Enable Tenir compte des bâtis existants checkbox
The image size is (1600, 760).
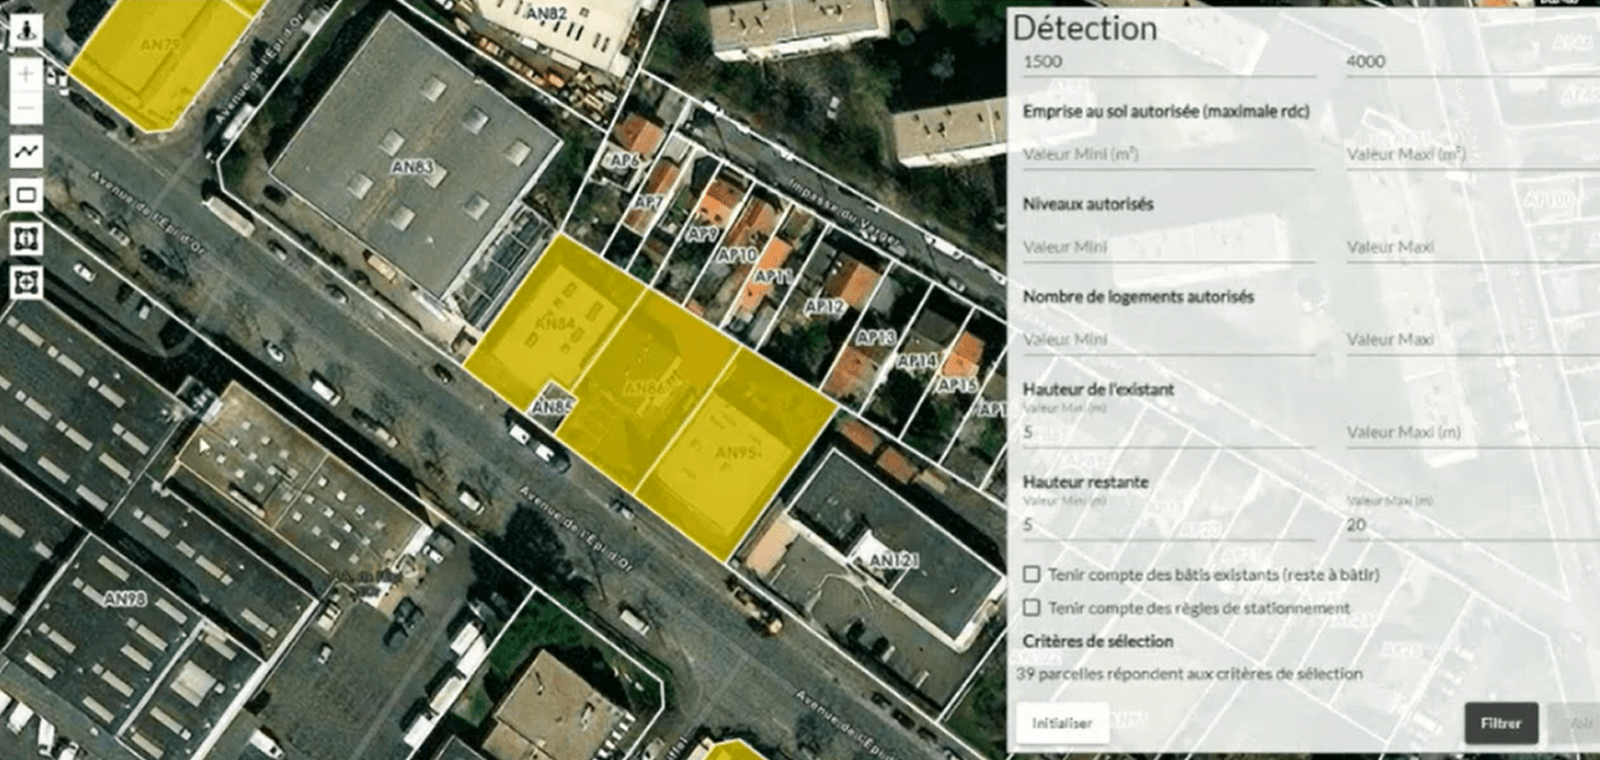tap(1031, 574)
